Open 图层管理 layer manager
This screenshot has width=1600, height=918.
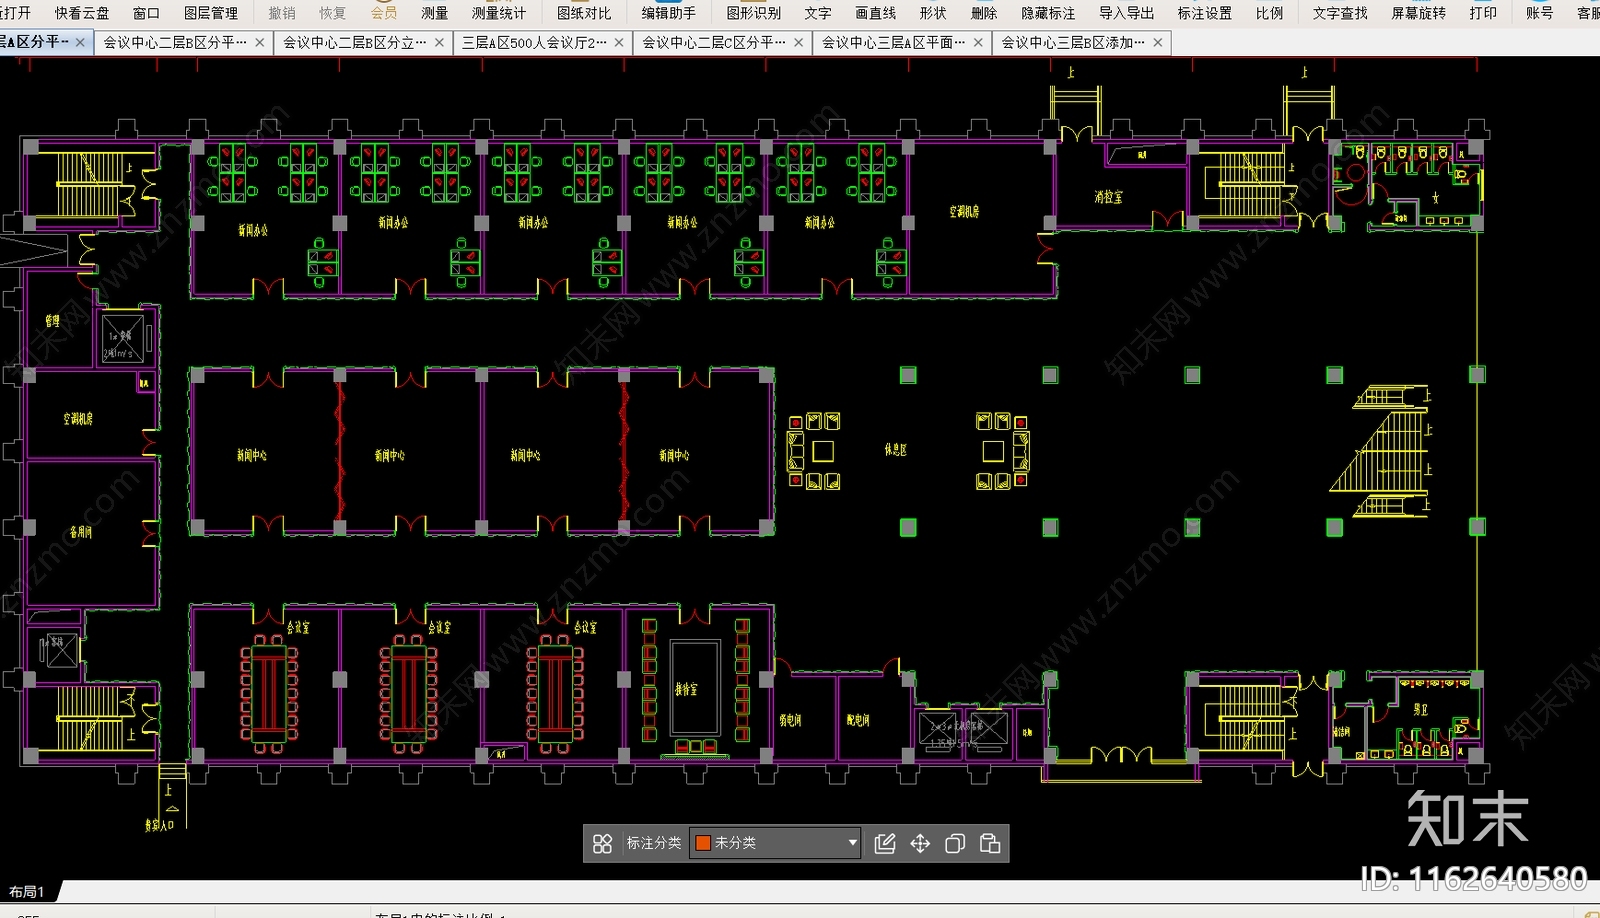[x=211, y=13]
